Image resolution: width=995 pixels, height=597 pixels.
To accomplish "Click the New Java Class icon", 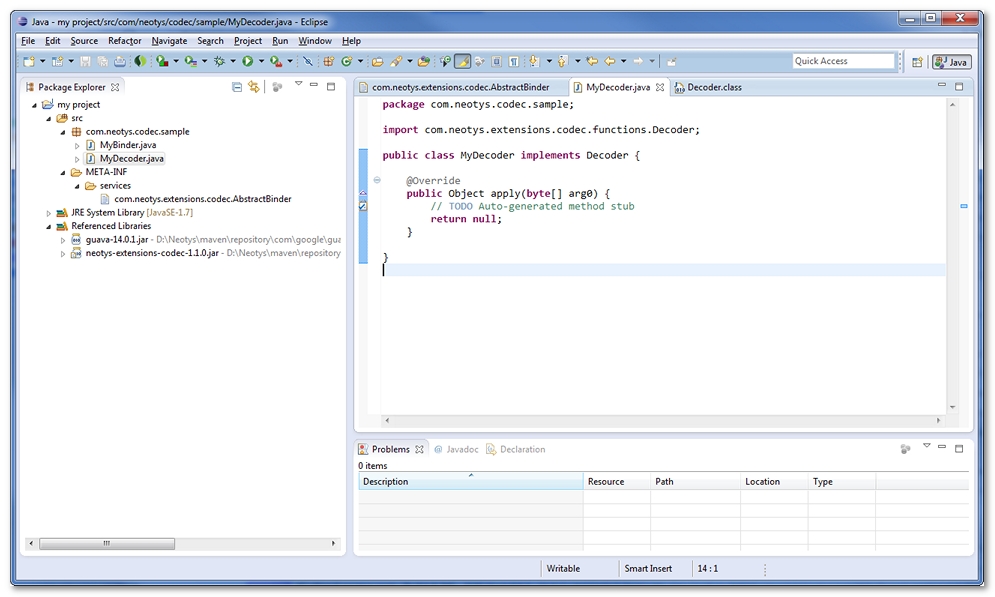I will [347, 62].
